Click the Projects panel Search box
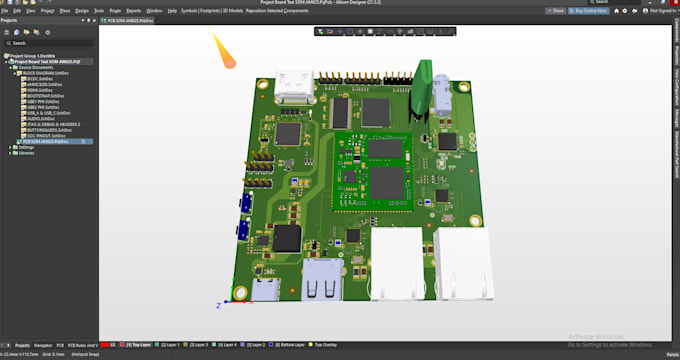 (49, 43)
